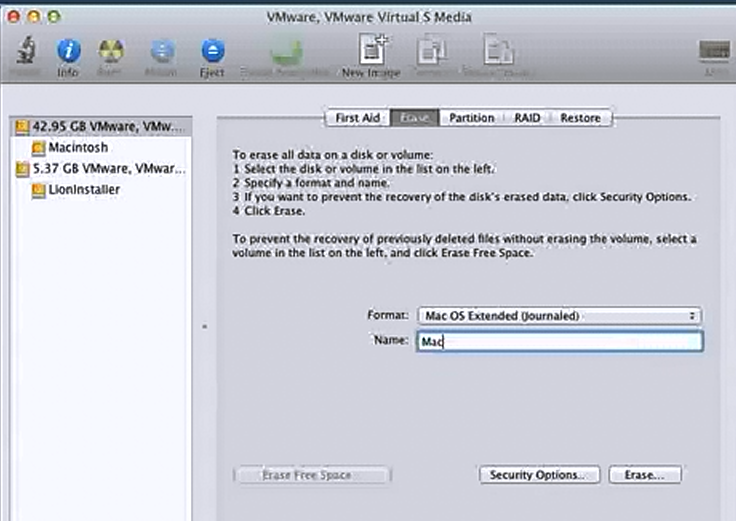
Task: Click the Mount toolbar icon
Action: 162,51
